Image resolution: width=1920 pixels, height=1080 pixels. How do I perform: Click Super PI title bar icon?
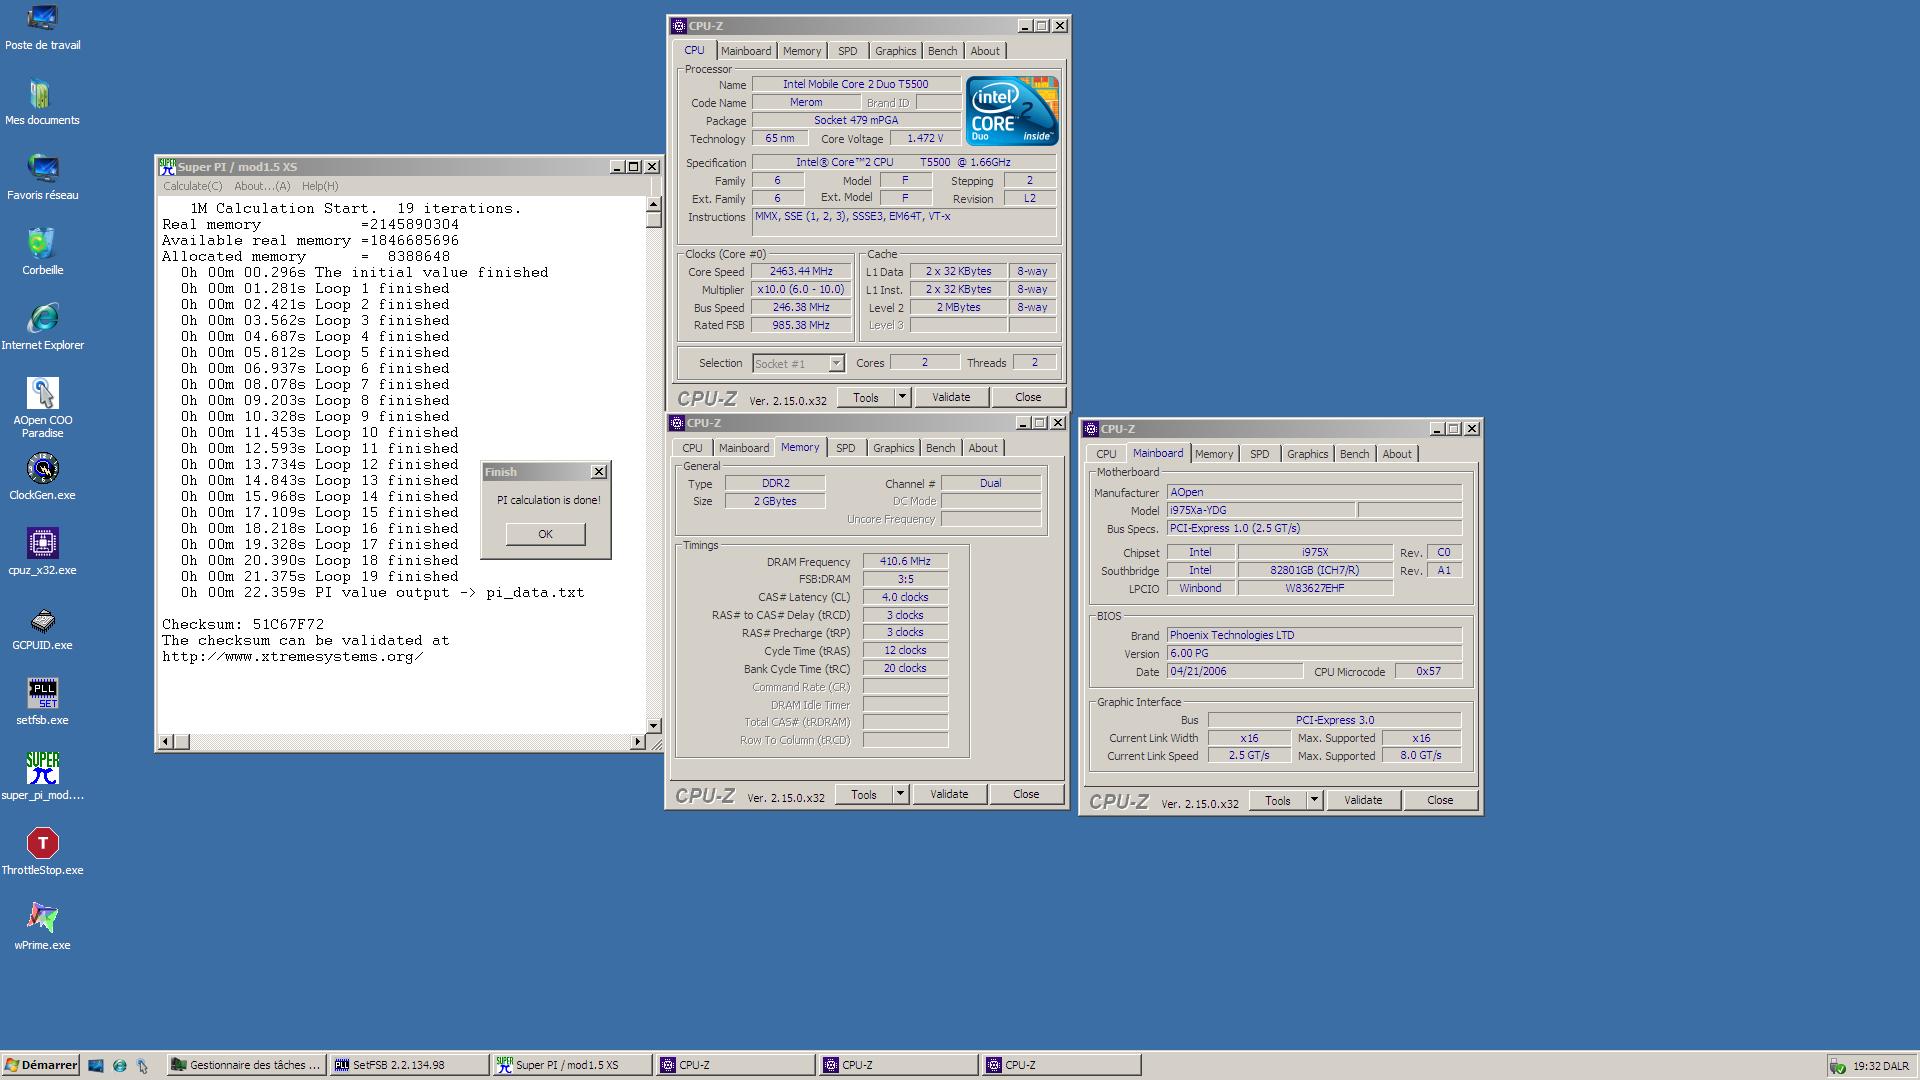[x=167, y=167]
